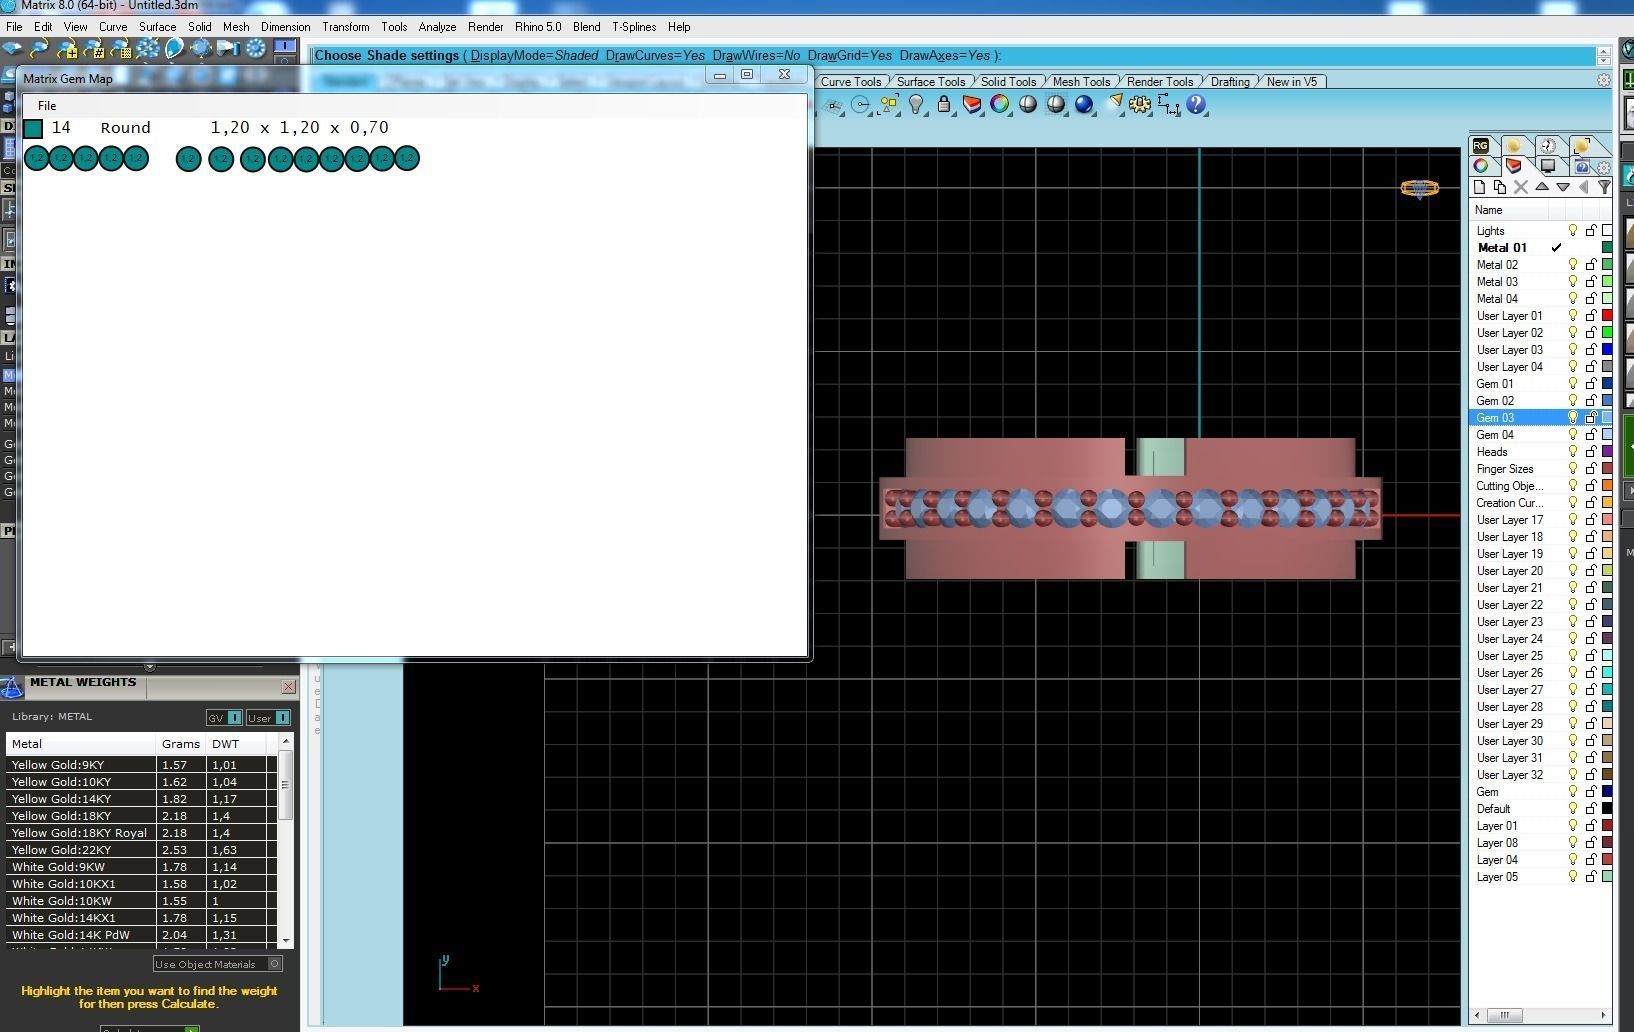Click the Metal Weights cone icon

click(12, 686)
